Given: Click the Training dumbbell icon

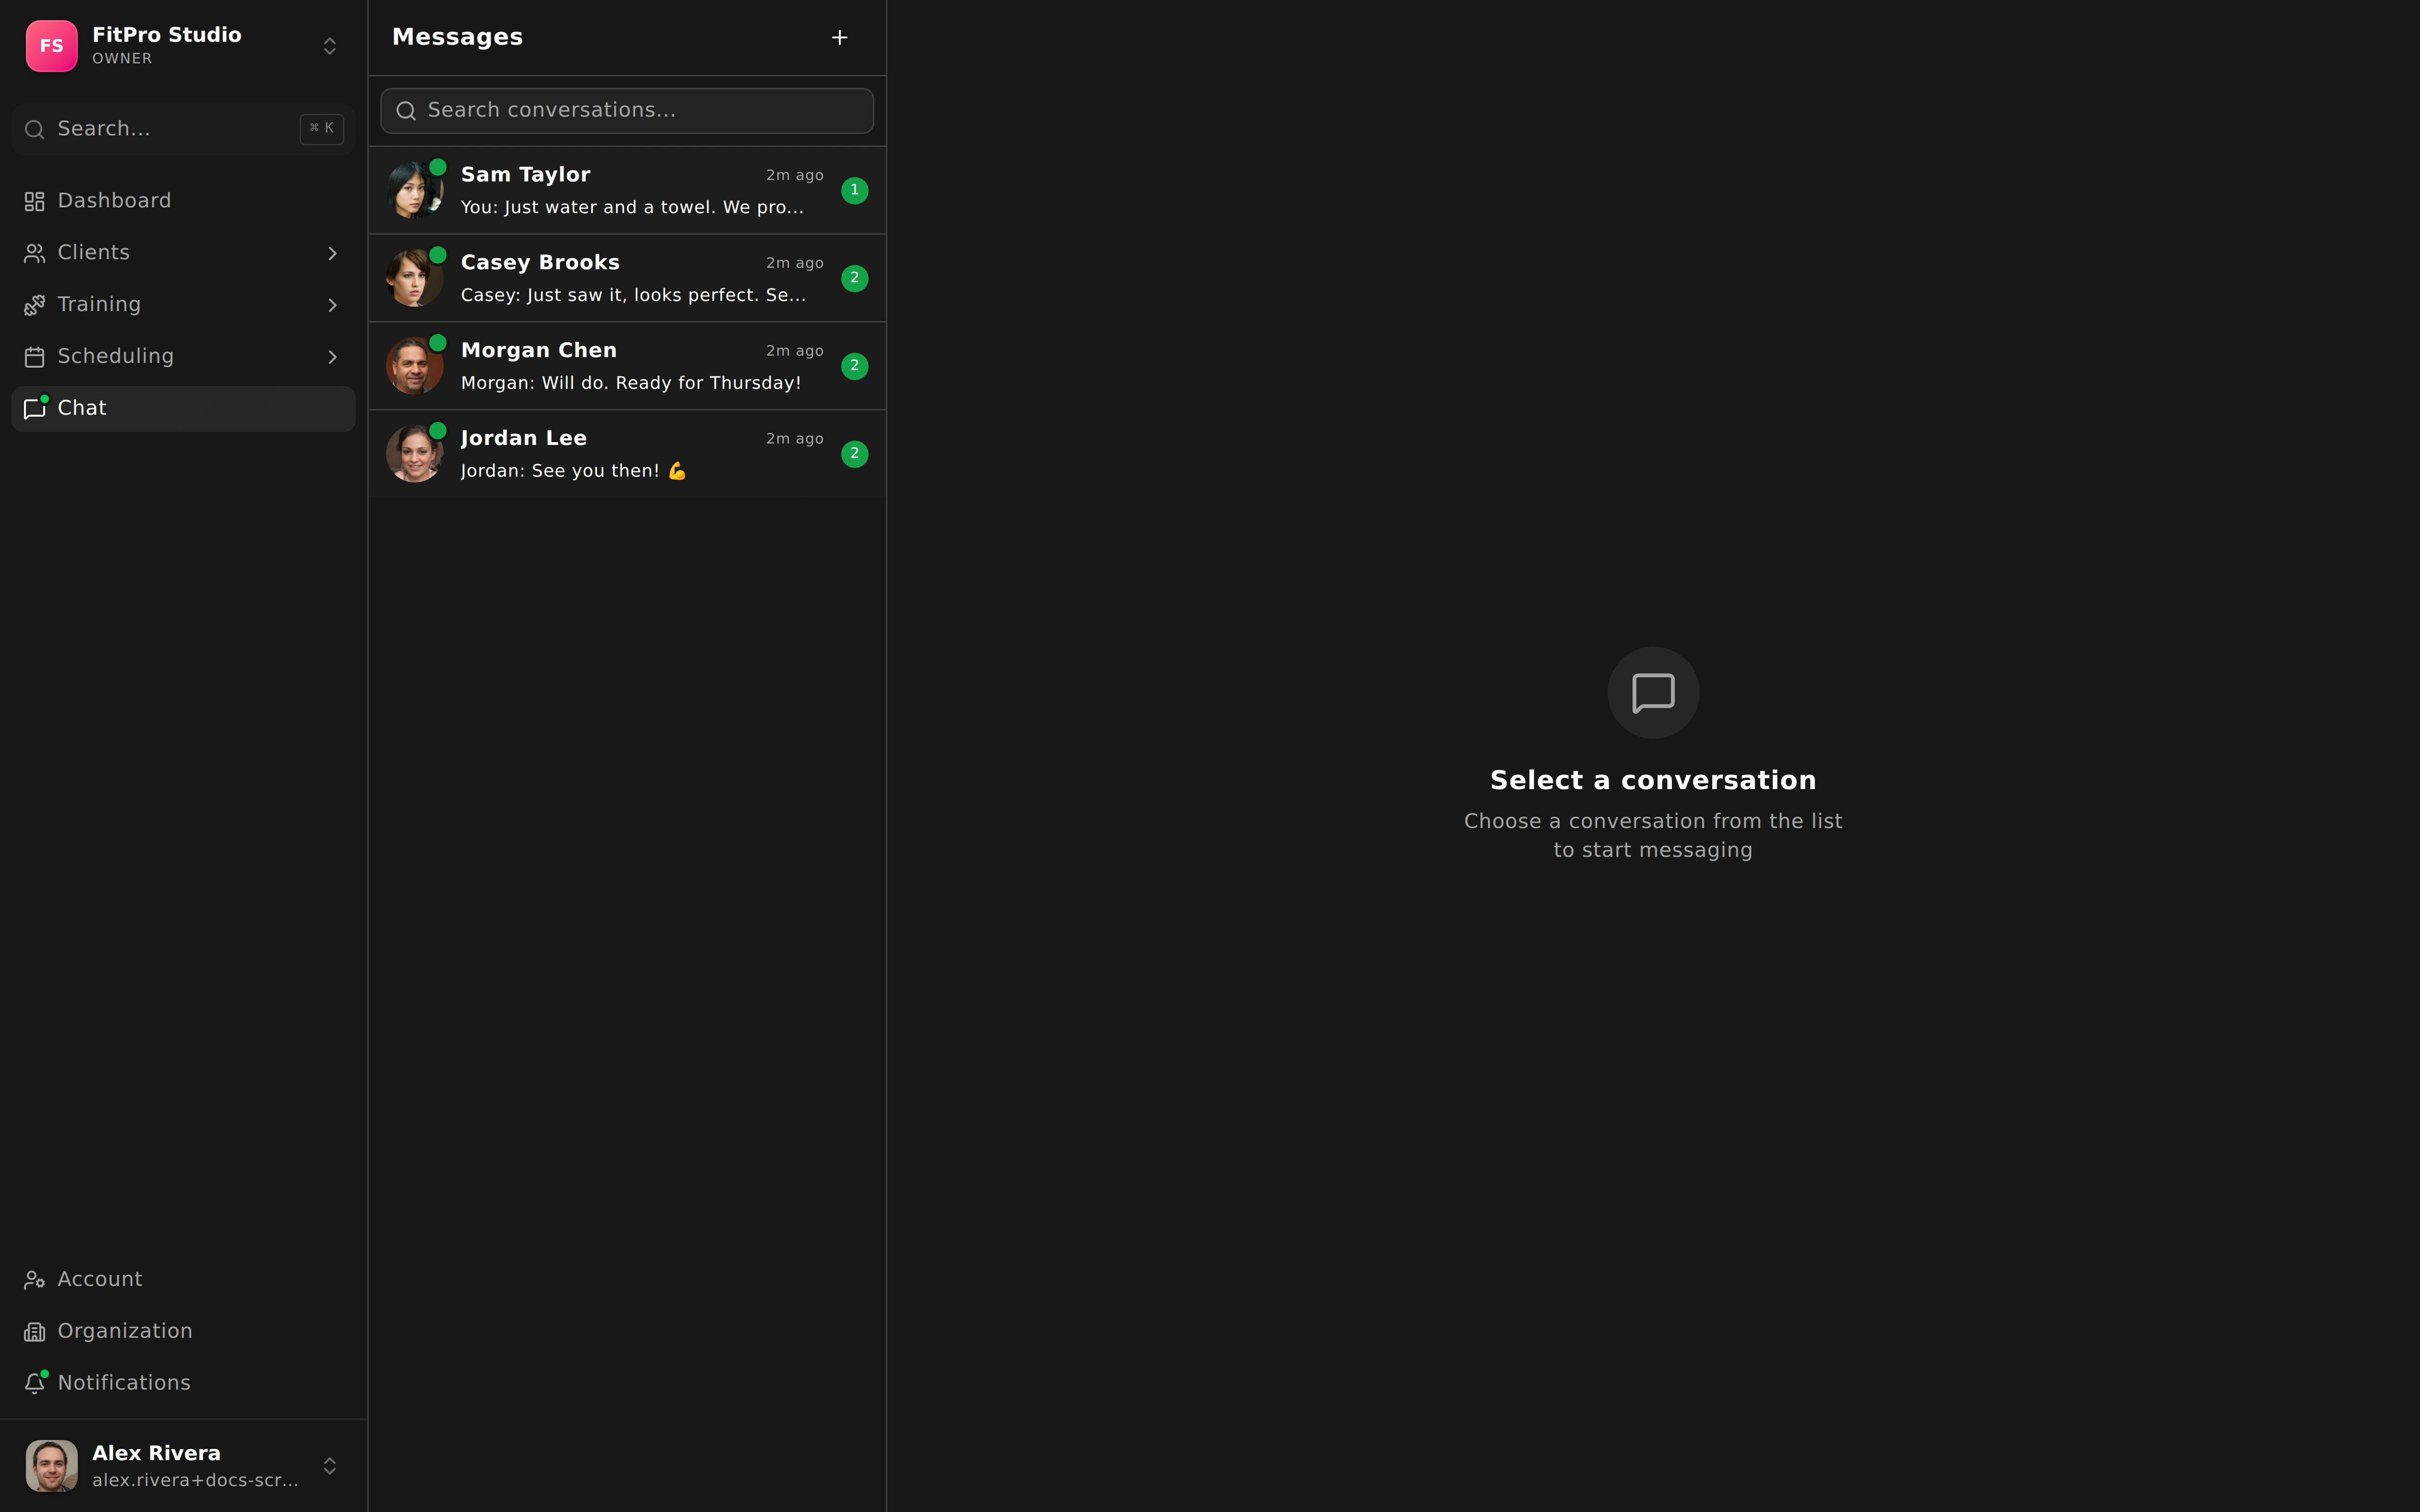Looking at the screenshot, I should 35,305.
